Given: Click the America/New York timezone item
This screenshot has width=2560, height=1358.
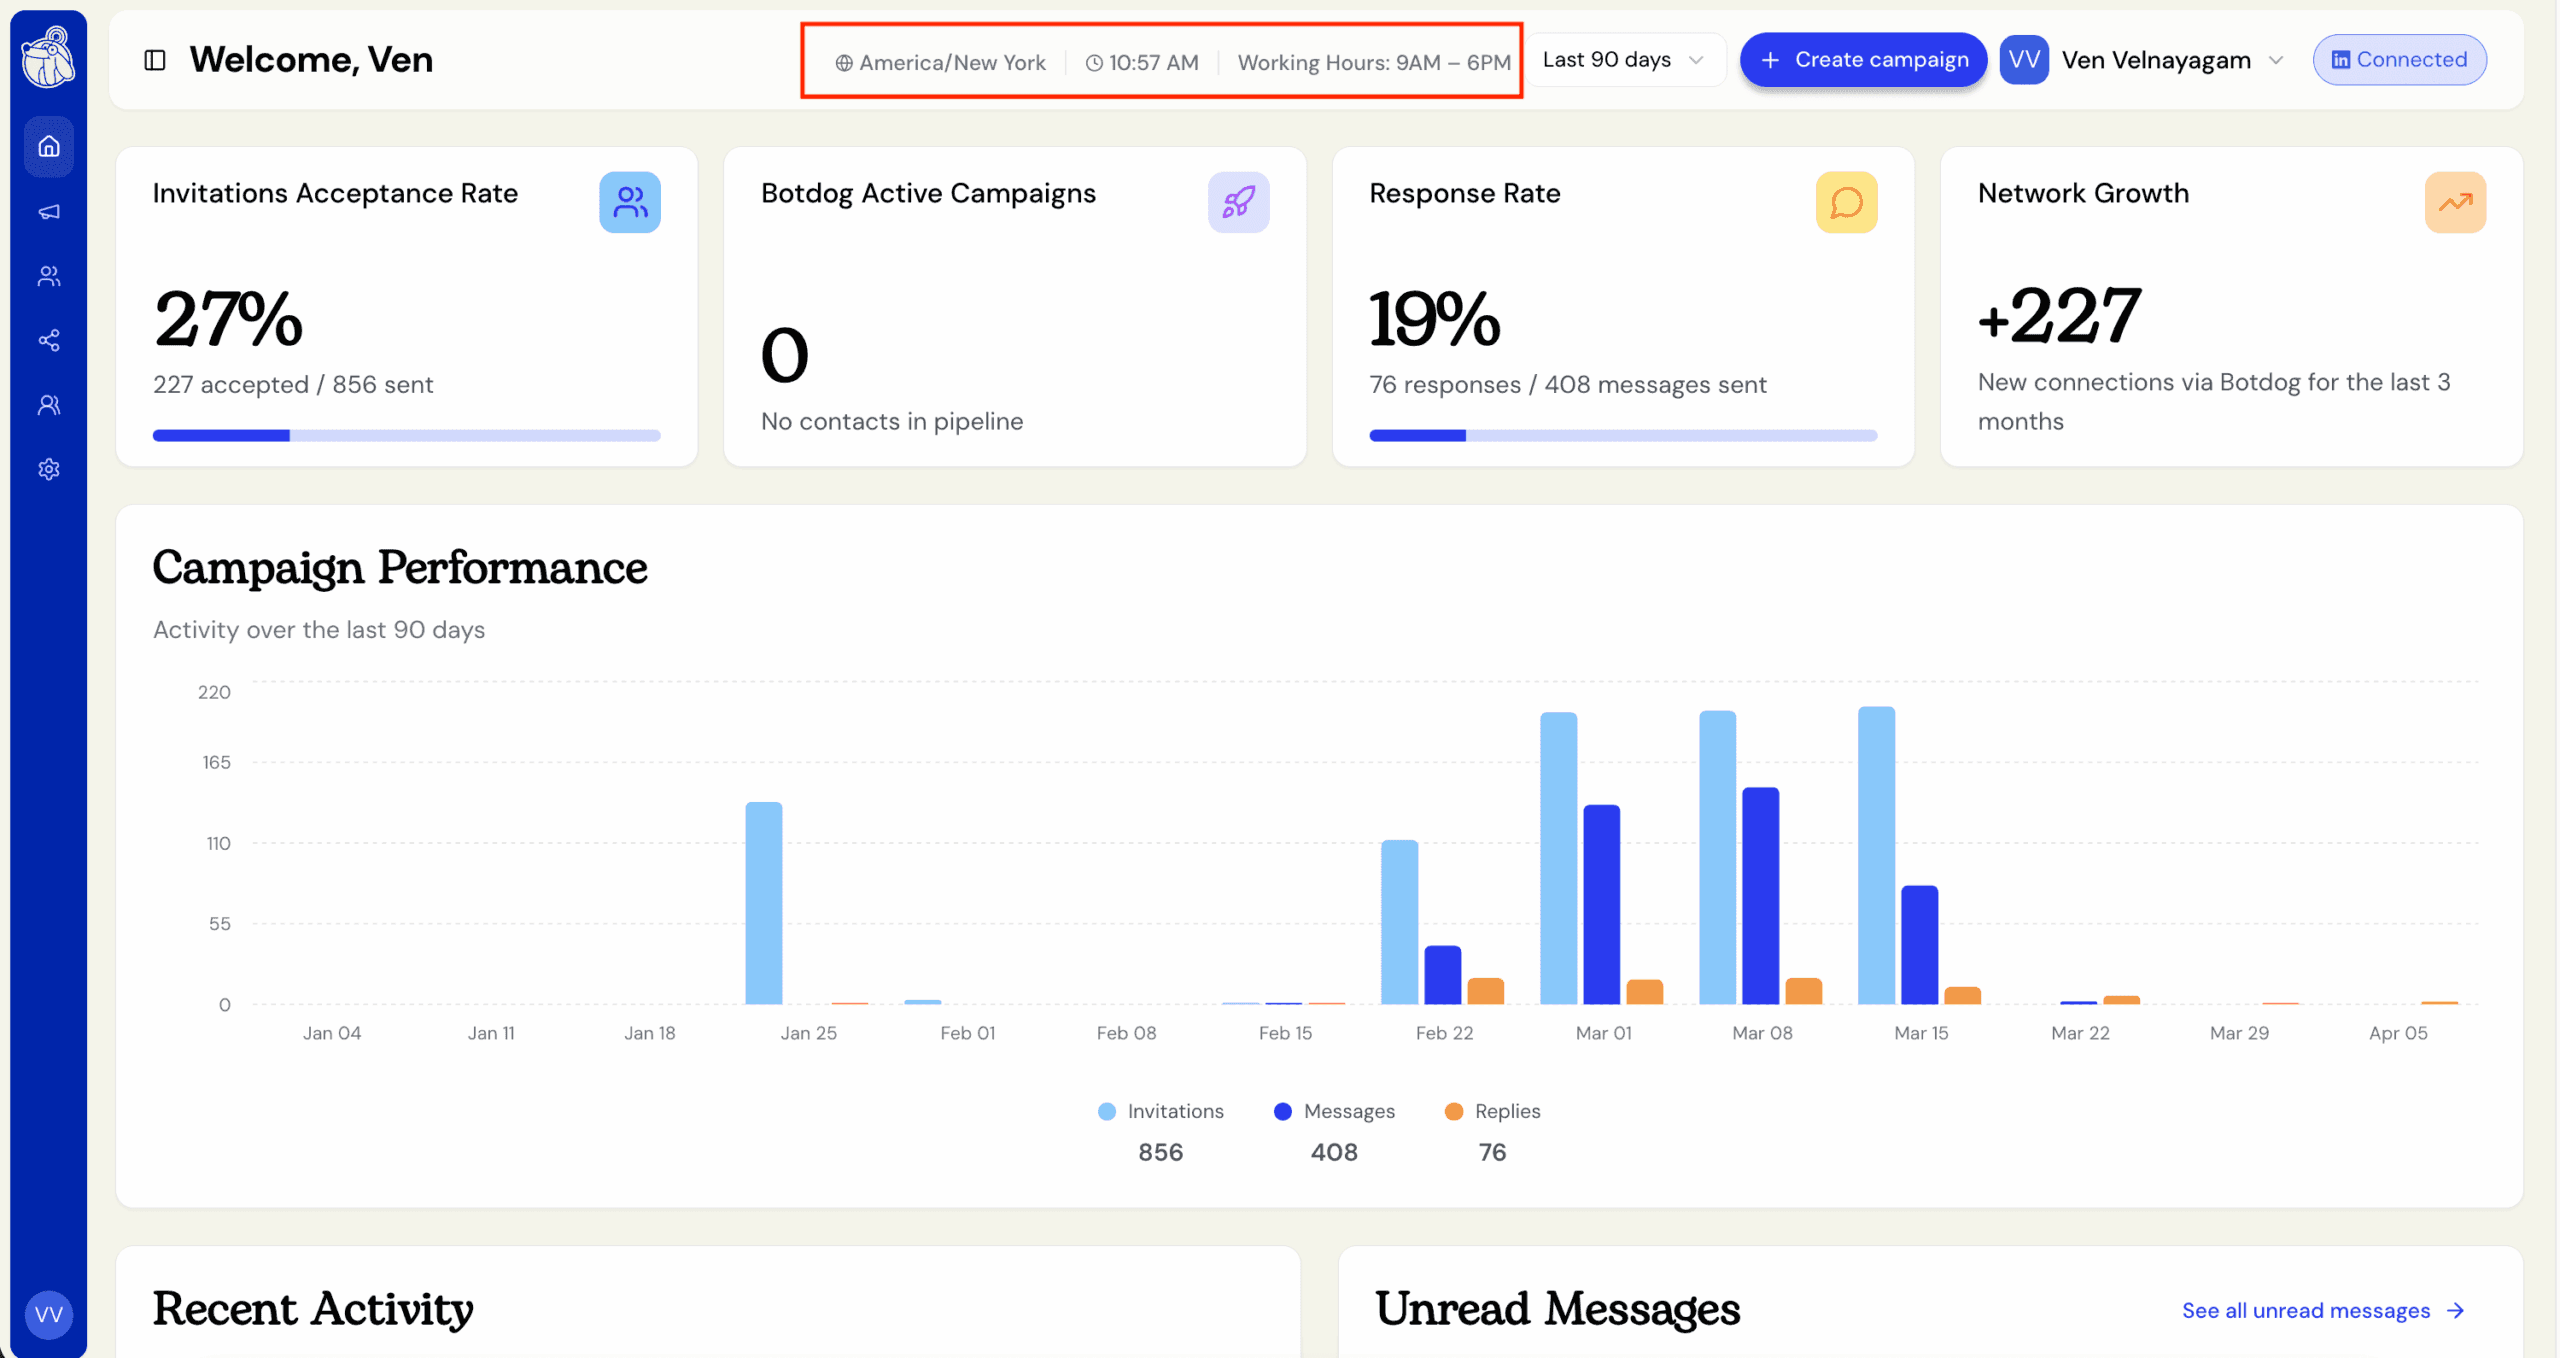Looking at the screenshot, I should point(940,62).
